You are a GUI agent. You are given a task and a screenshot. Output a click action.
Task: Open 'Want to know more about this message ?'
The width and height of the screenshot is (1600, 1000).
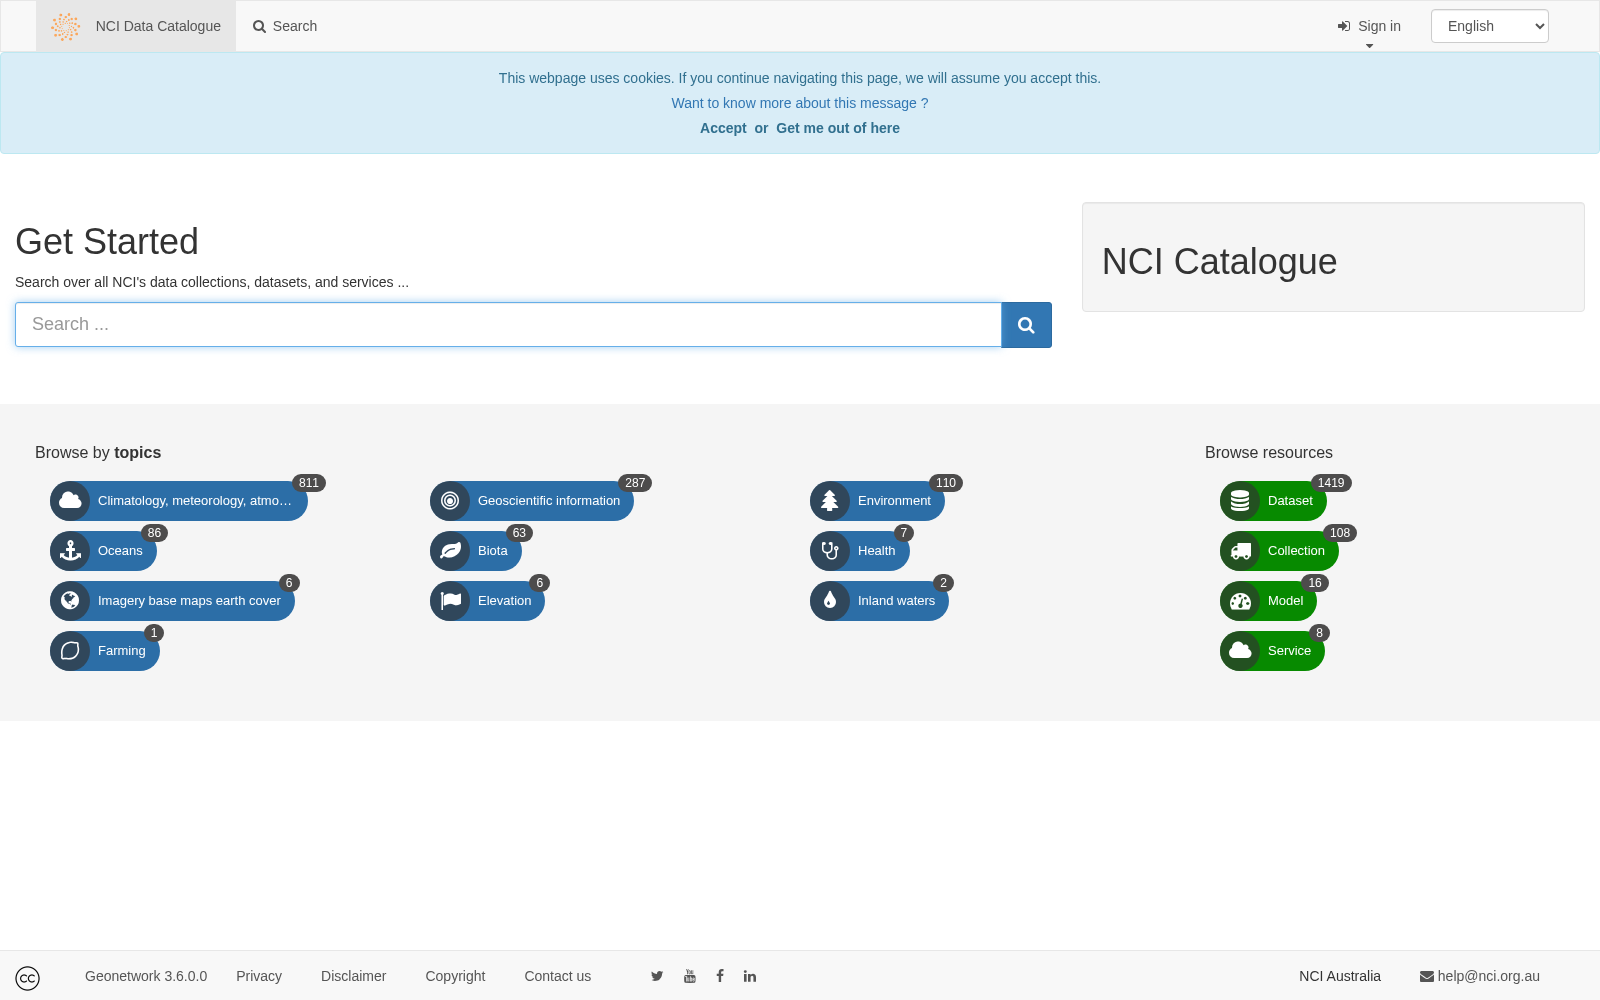click(800, 103)
